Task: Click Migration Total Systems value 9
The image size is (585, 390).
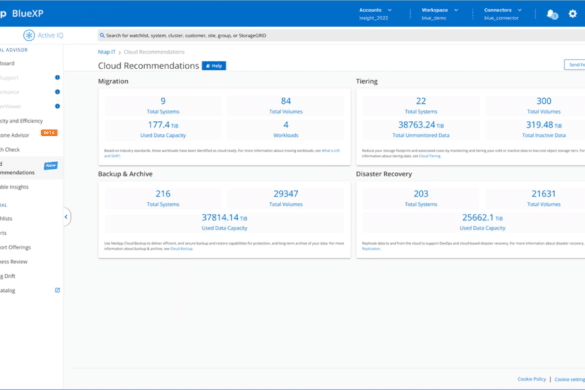Action: (x=163, y=101)
